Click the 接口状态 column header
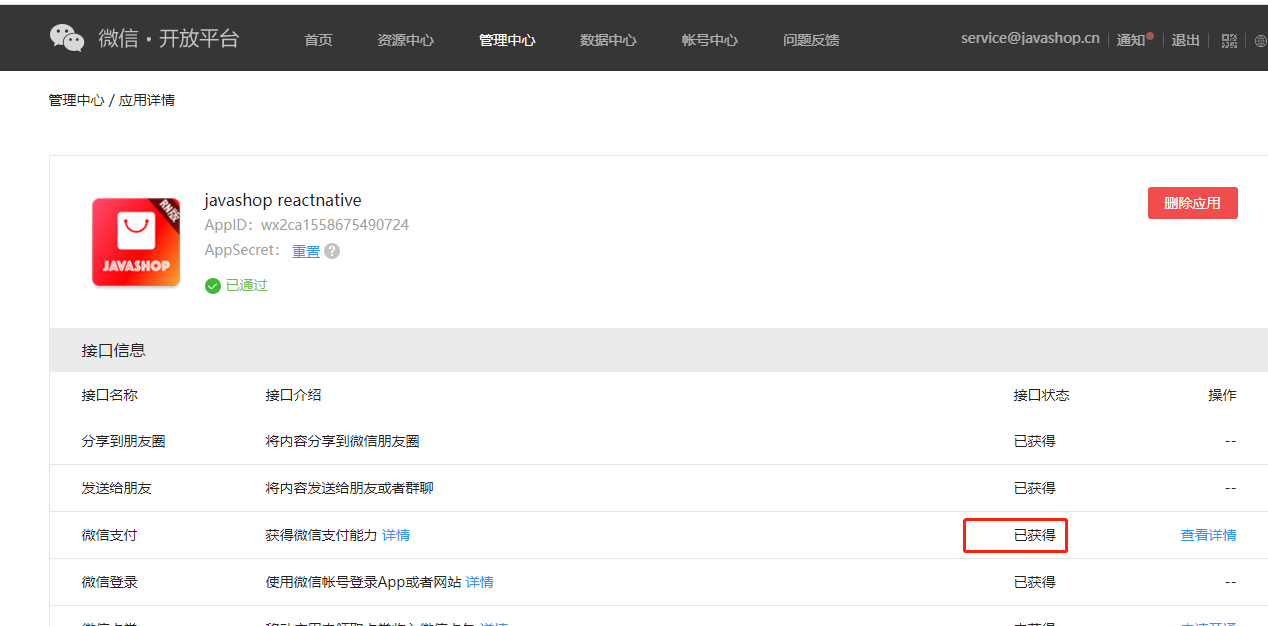 [1041, 395]
